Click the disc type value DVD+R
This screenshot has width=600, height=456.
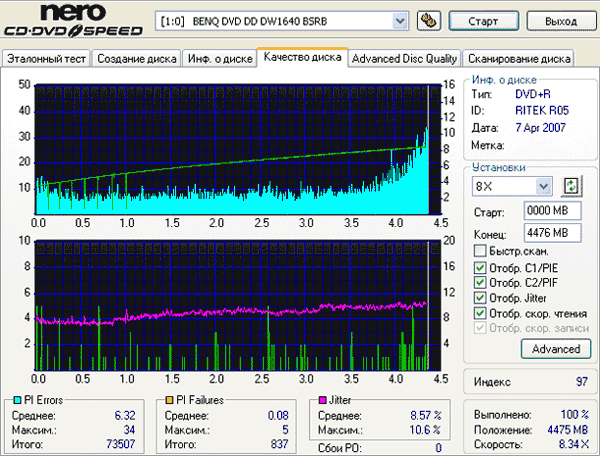533,94
